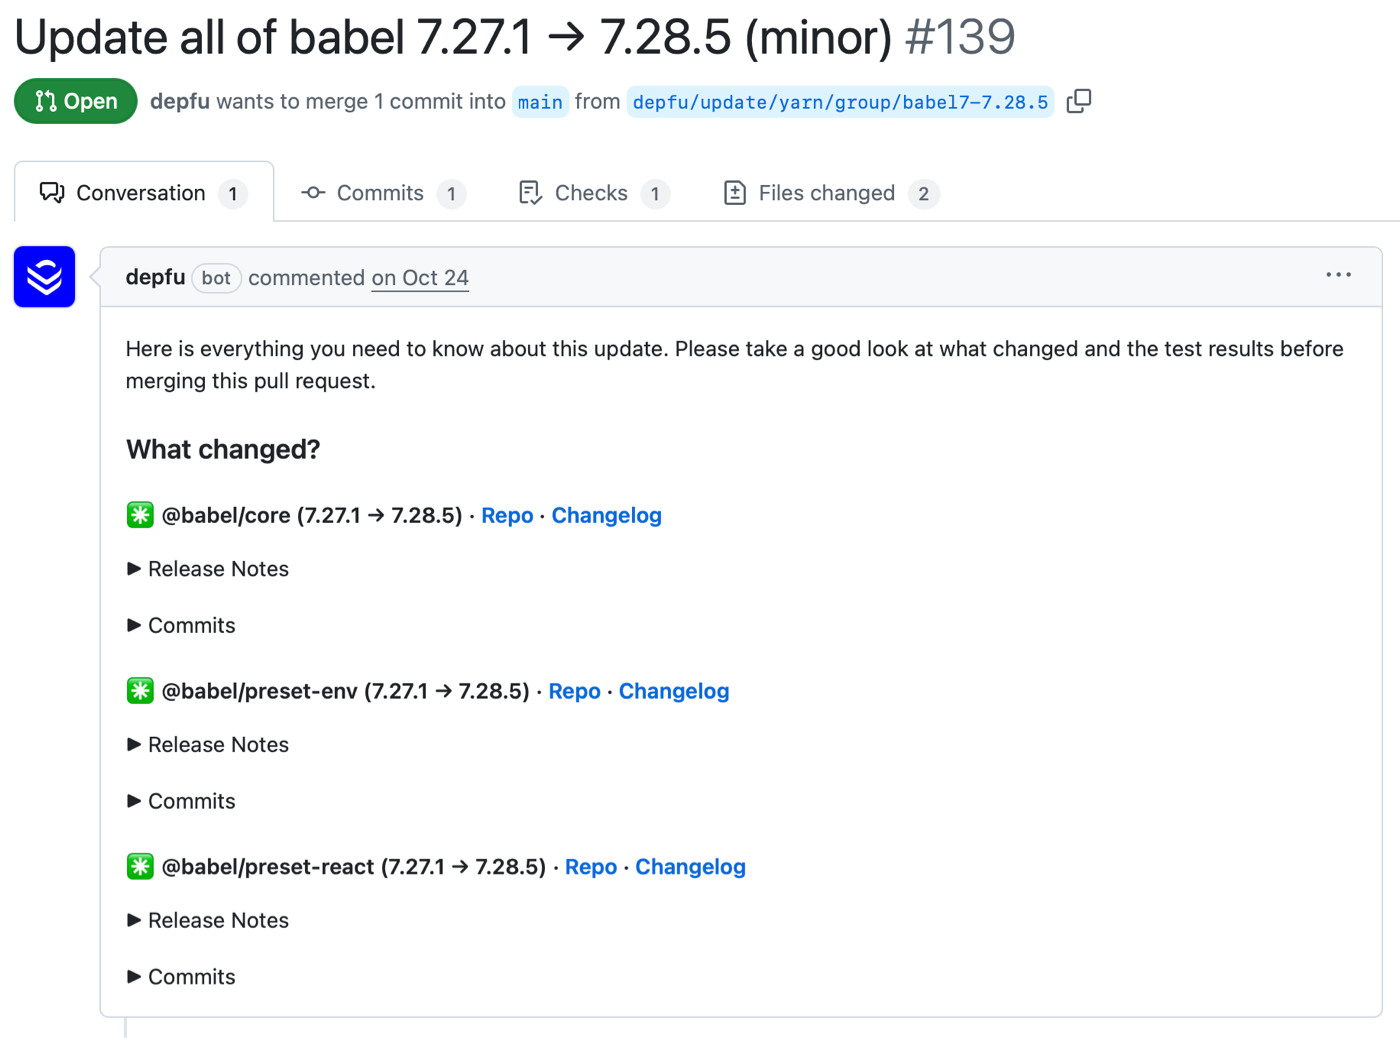This screenshot has width=1400, height=1038.
Task: Open the depfu/update/yarn/group/babel7-7.28.5 branch link
Action: click(x=840, y=102)
